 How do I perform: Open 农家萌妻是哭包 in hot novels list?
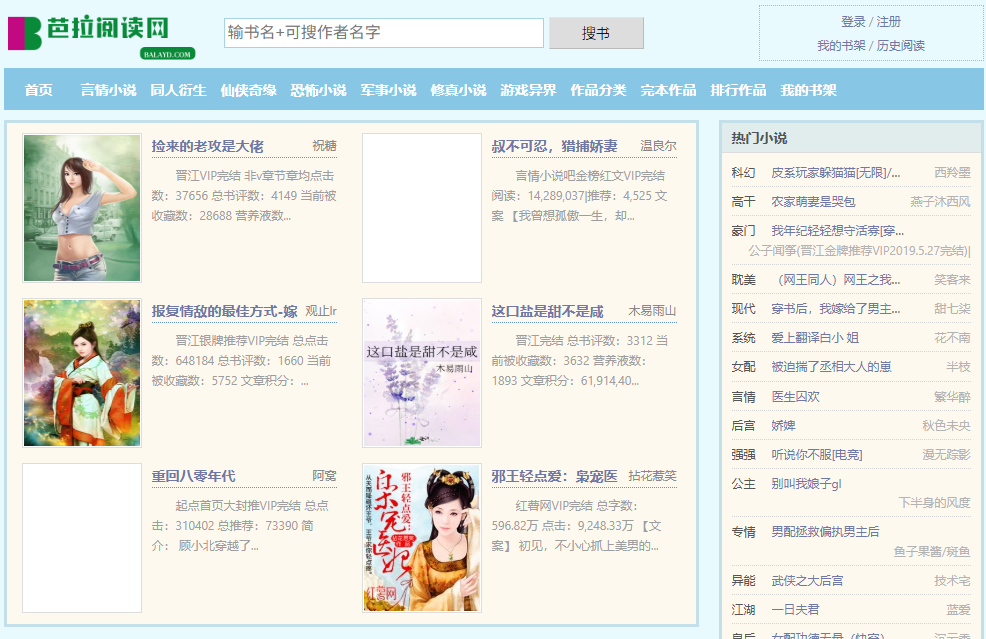click(813, 202)
